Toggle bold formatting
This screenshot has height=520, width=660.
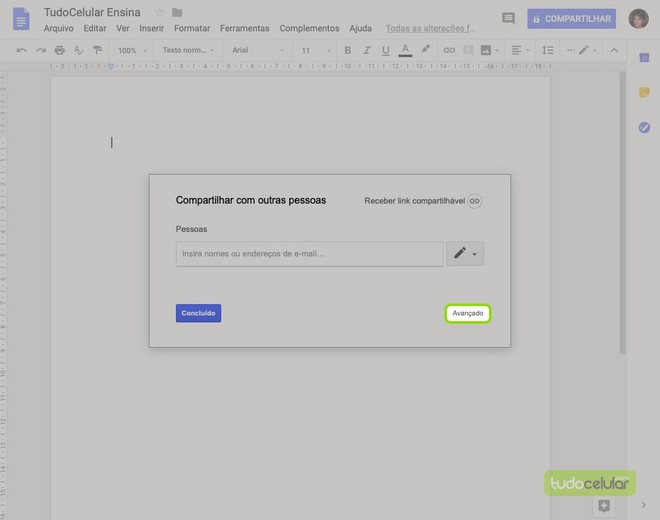point(348,50)
